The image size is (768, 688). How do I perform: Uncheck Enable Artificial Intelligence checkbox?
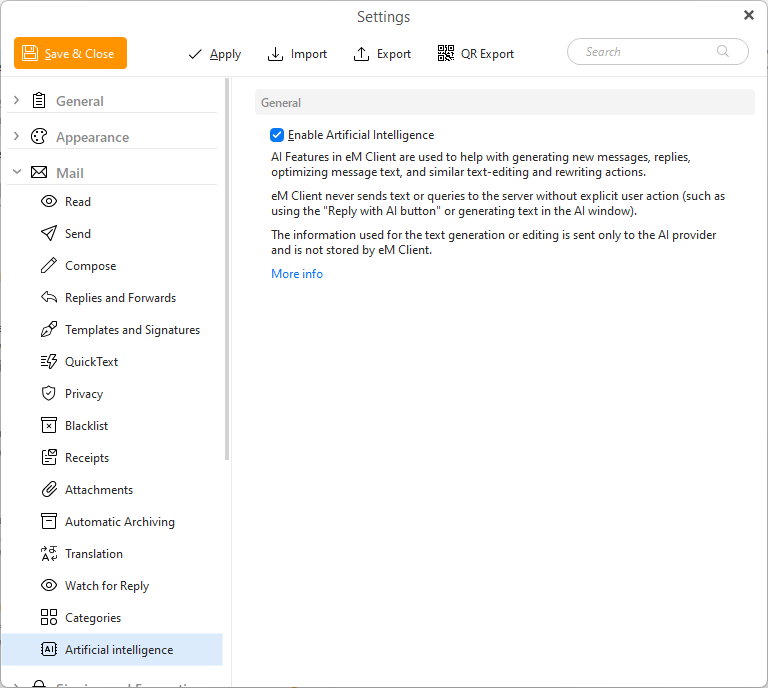pyautogui.click(x=277, y=135)
